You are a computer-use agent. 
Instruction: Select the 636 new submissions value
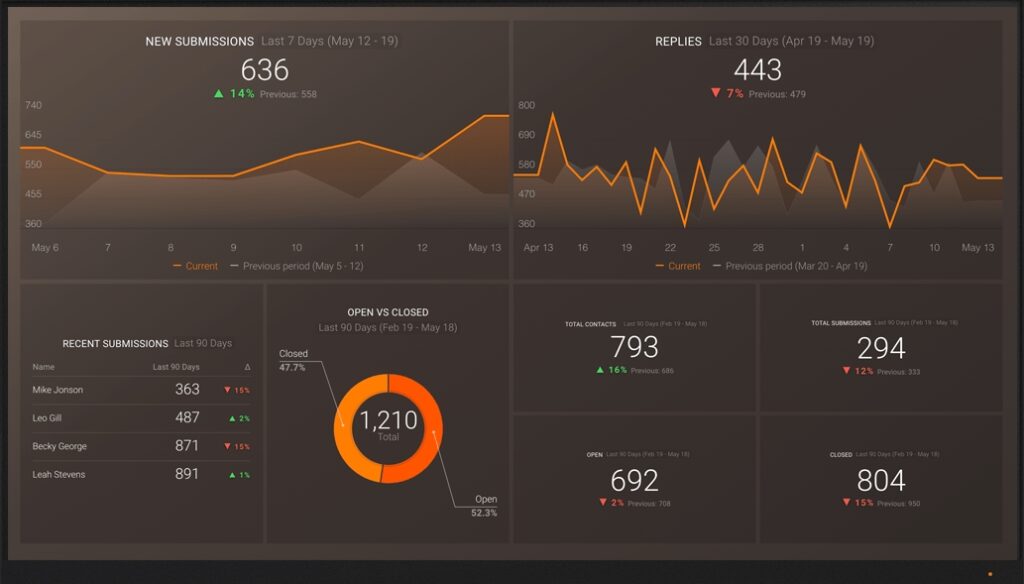point(264,70)
